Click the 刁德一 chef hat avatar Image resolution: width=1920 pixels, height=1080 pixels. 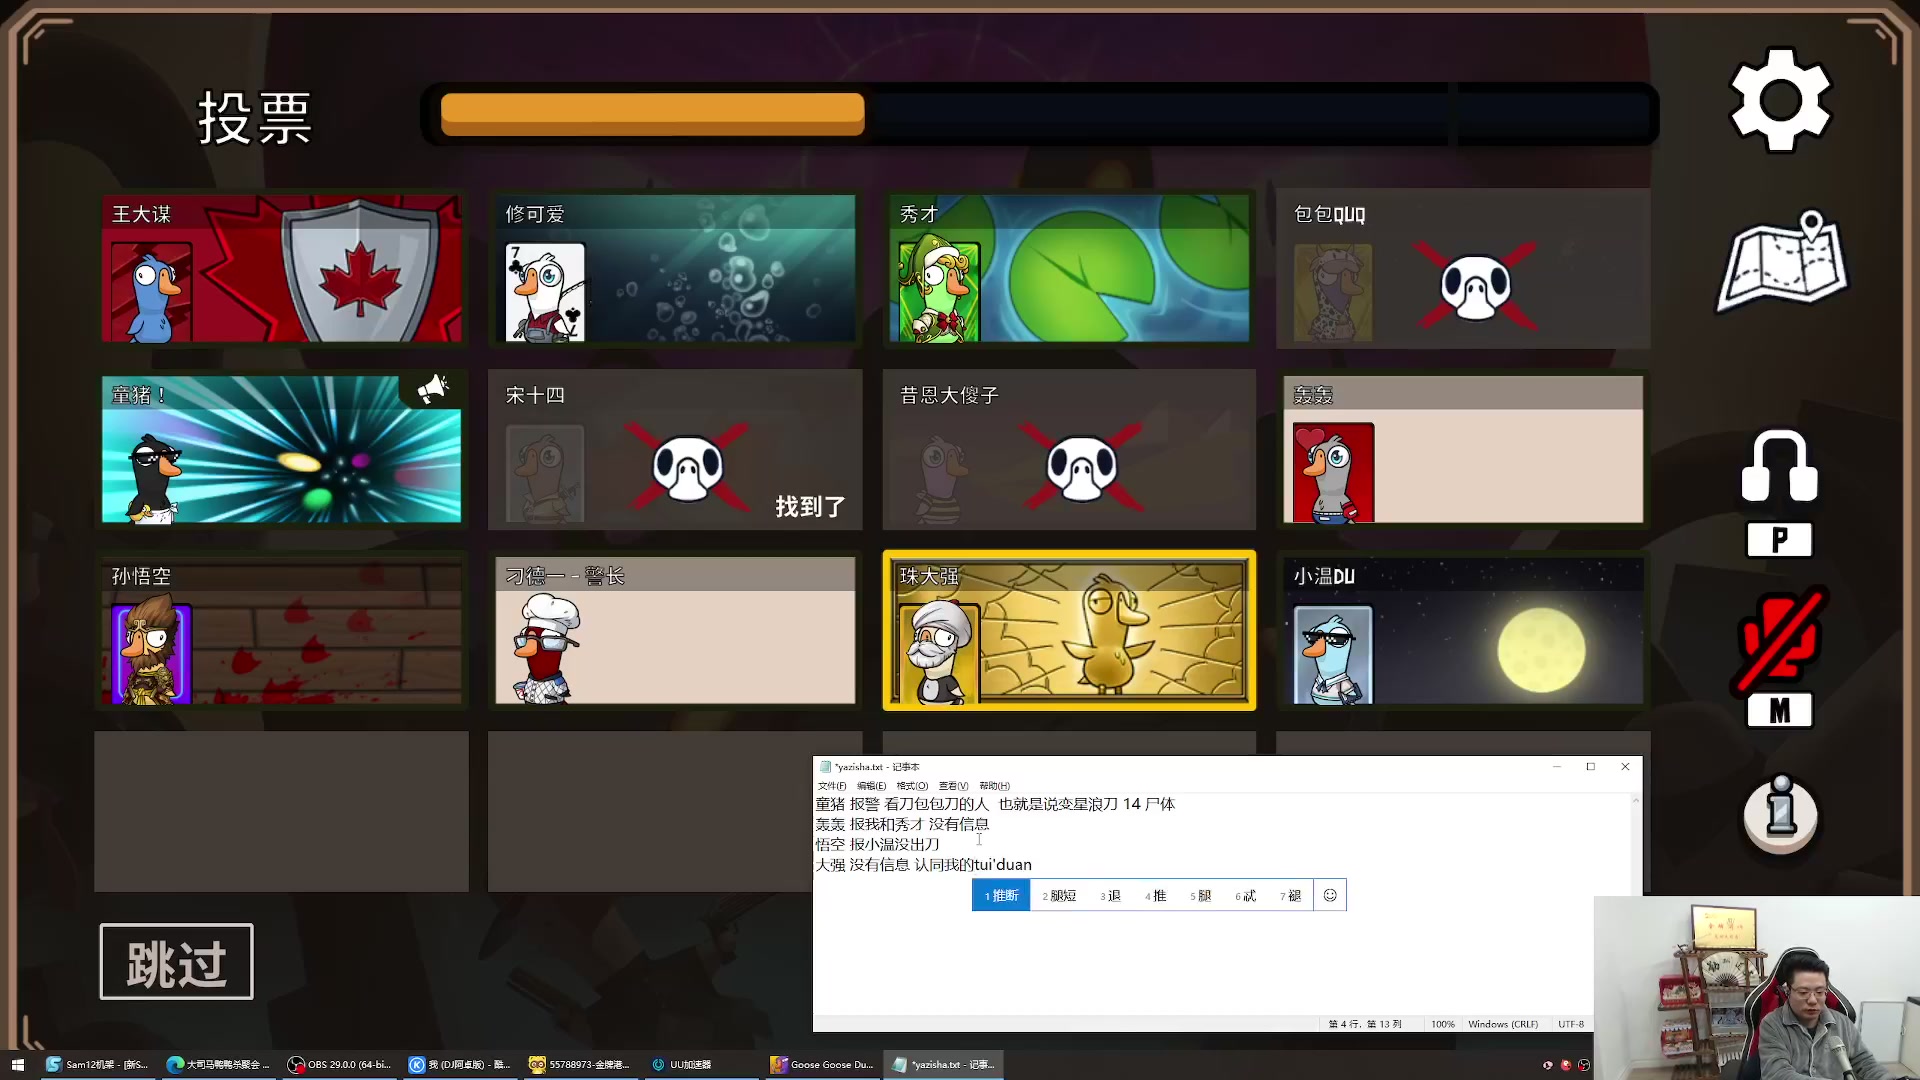point(547,648)
